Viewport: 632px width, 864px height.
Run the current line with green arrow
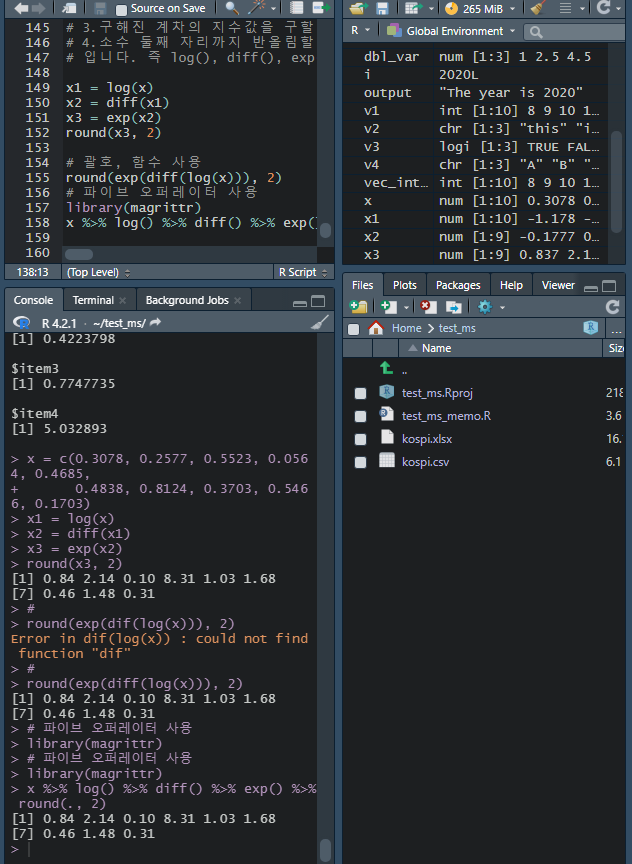pyautogui.click(x=321, y=8)
